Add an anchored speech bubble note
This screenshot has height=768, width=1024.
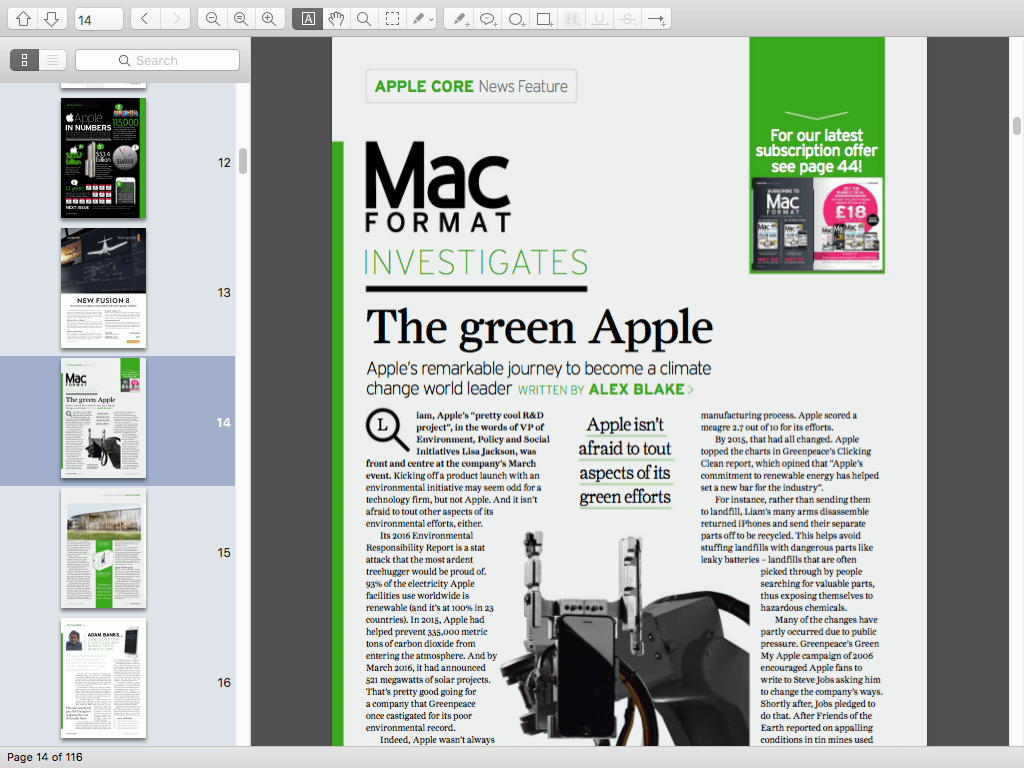tap(488, 19)
